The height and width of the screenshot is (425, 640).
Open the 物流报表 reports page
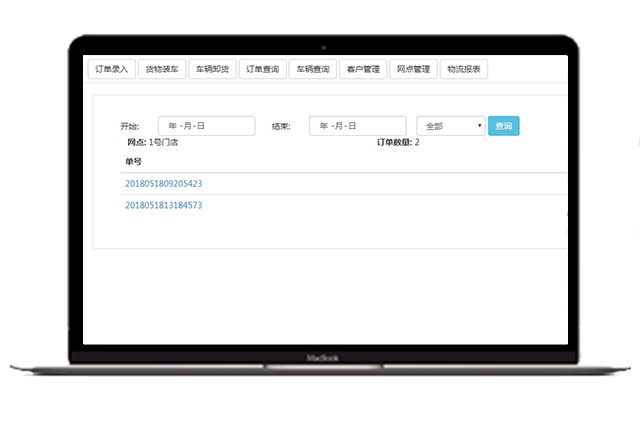tap(464, 70)
